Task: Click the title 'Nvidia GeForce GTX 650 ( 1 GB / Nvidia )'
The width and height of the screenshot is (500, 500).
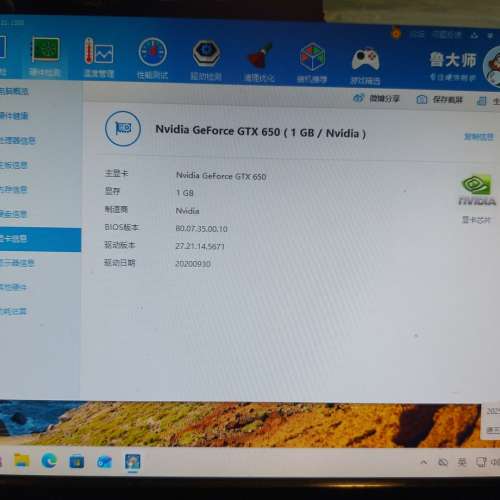Action: [261, 132]
